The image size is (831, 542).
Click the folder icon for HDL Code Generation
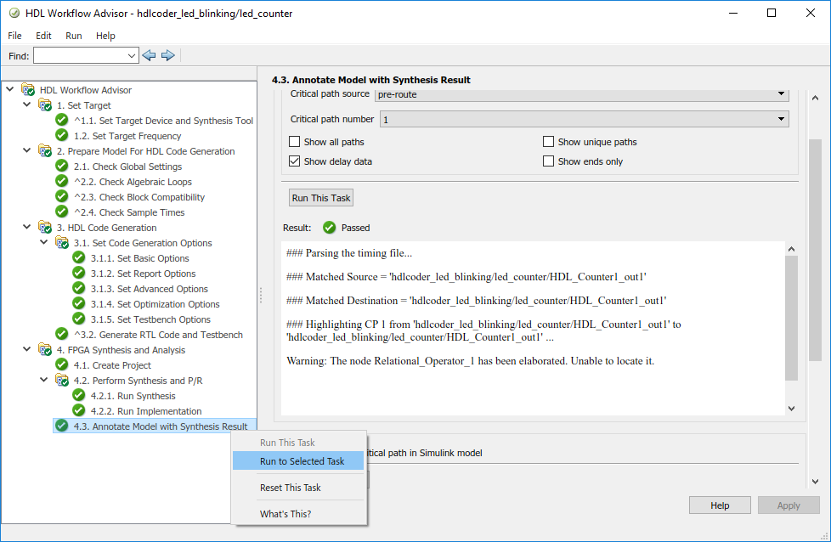coord(45,228)
